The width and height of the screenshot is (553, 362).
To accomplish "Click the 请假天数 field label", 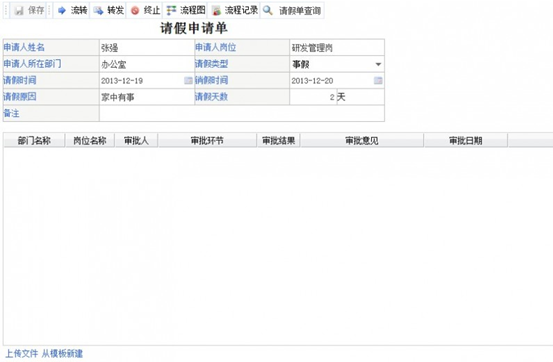I will [x=211, y=96].
